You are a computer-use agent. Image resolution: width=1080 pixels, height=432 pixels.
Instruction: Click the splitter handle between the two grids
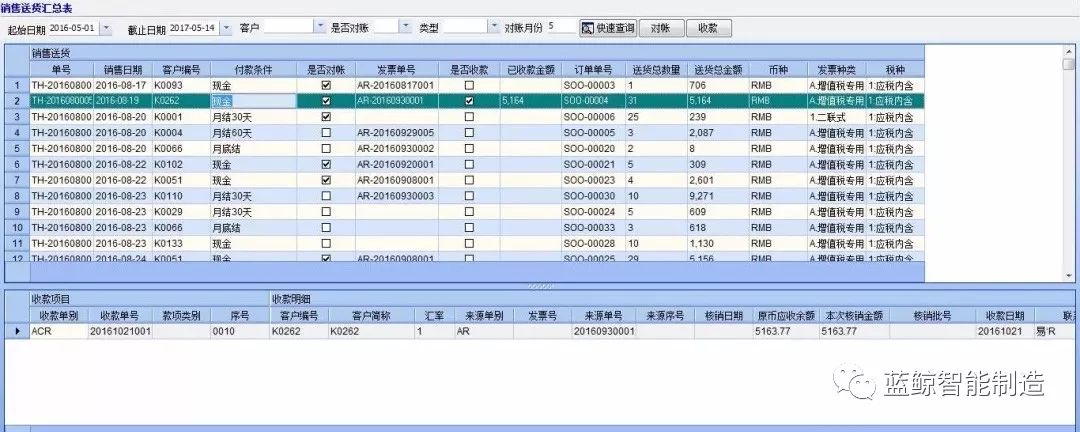540,286
